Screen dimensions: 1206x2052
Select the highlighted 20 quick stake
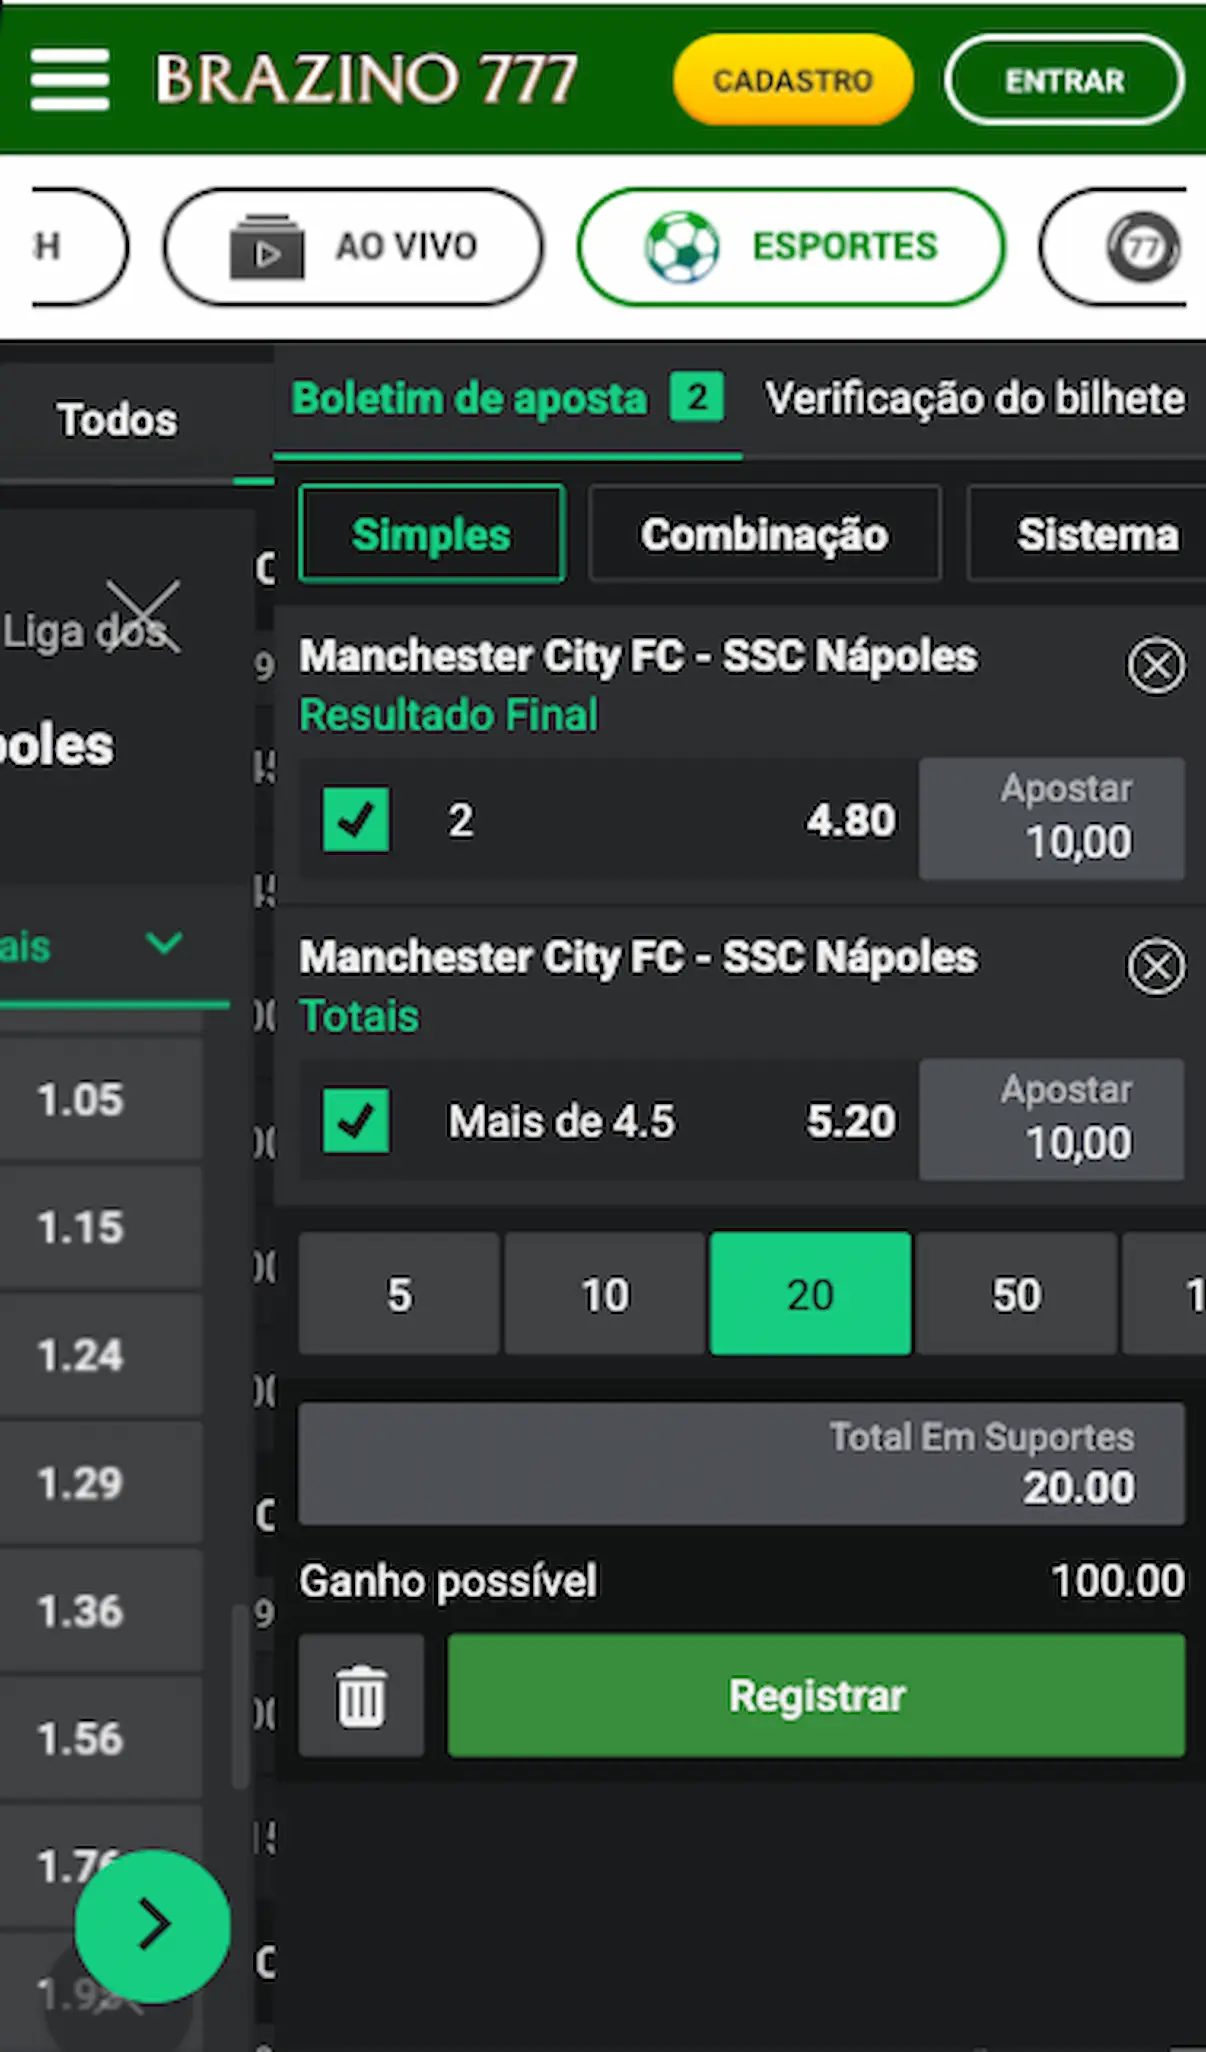pyautogui.click(x=810, y=1294)
